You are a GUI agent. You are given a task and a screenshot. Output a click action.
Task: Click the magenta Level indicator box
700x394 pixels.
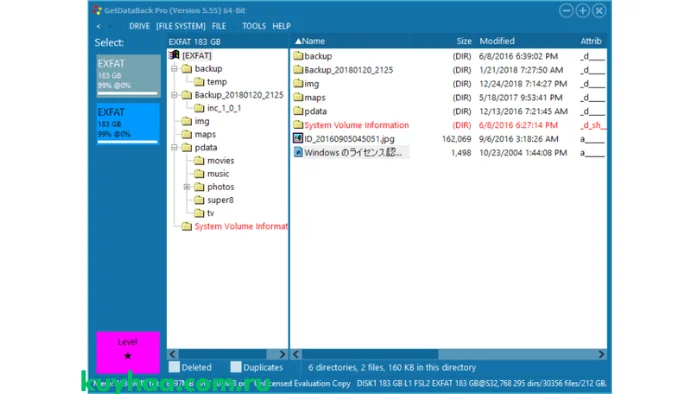[128, 353]
